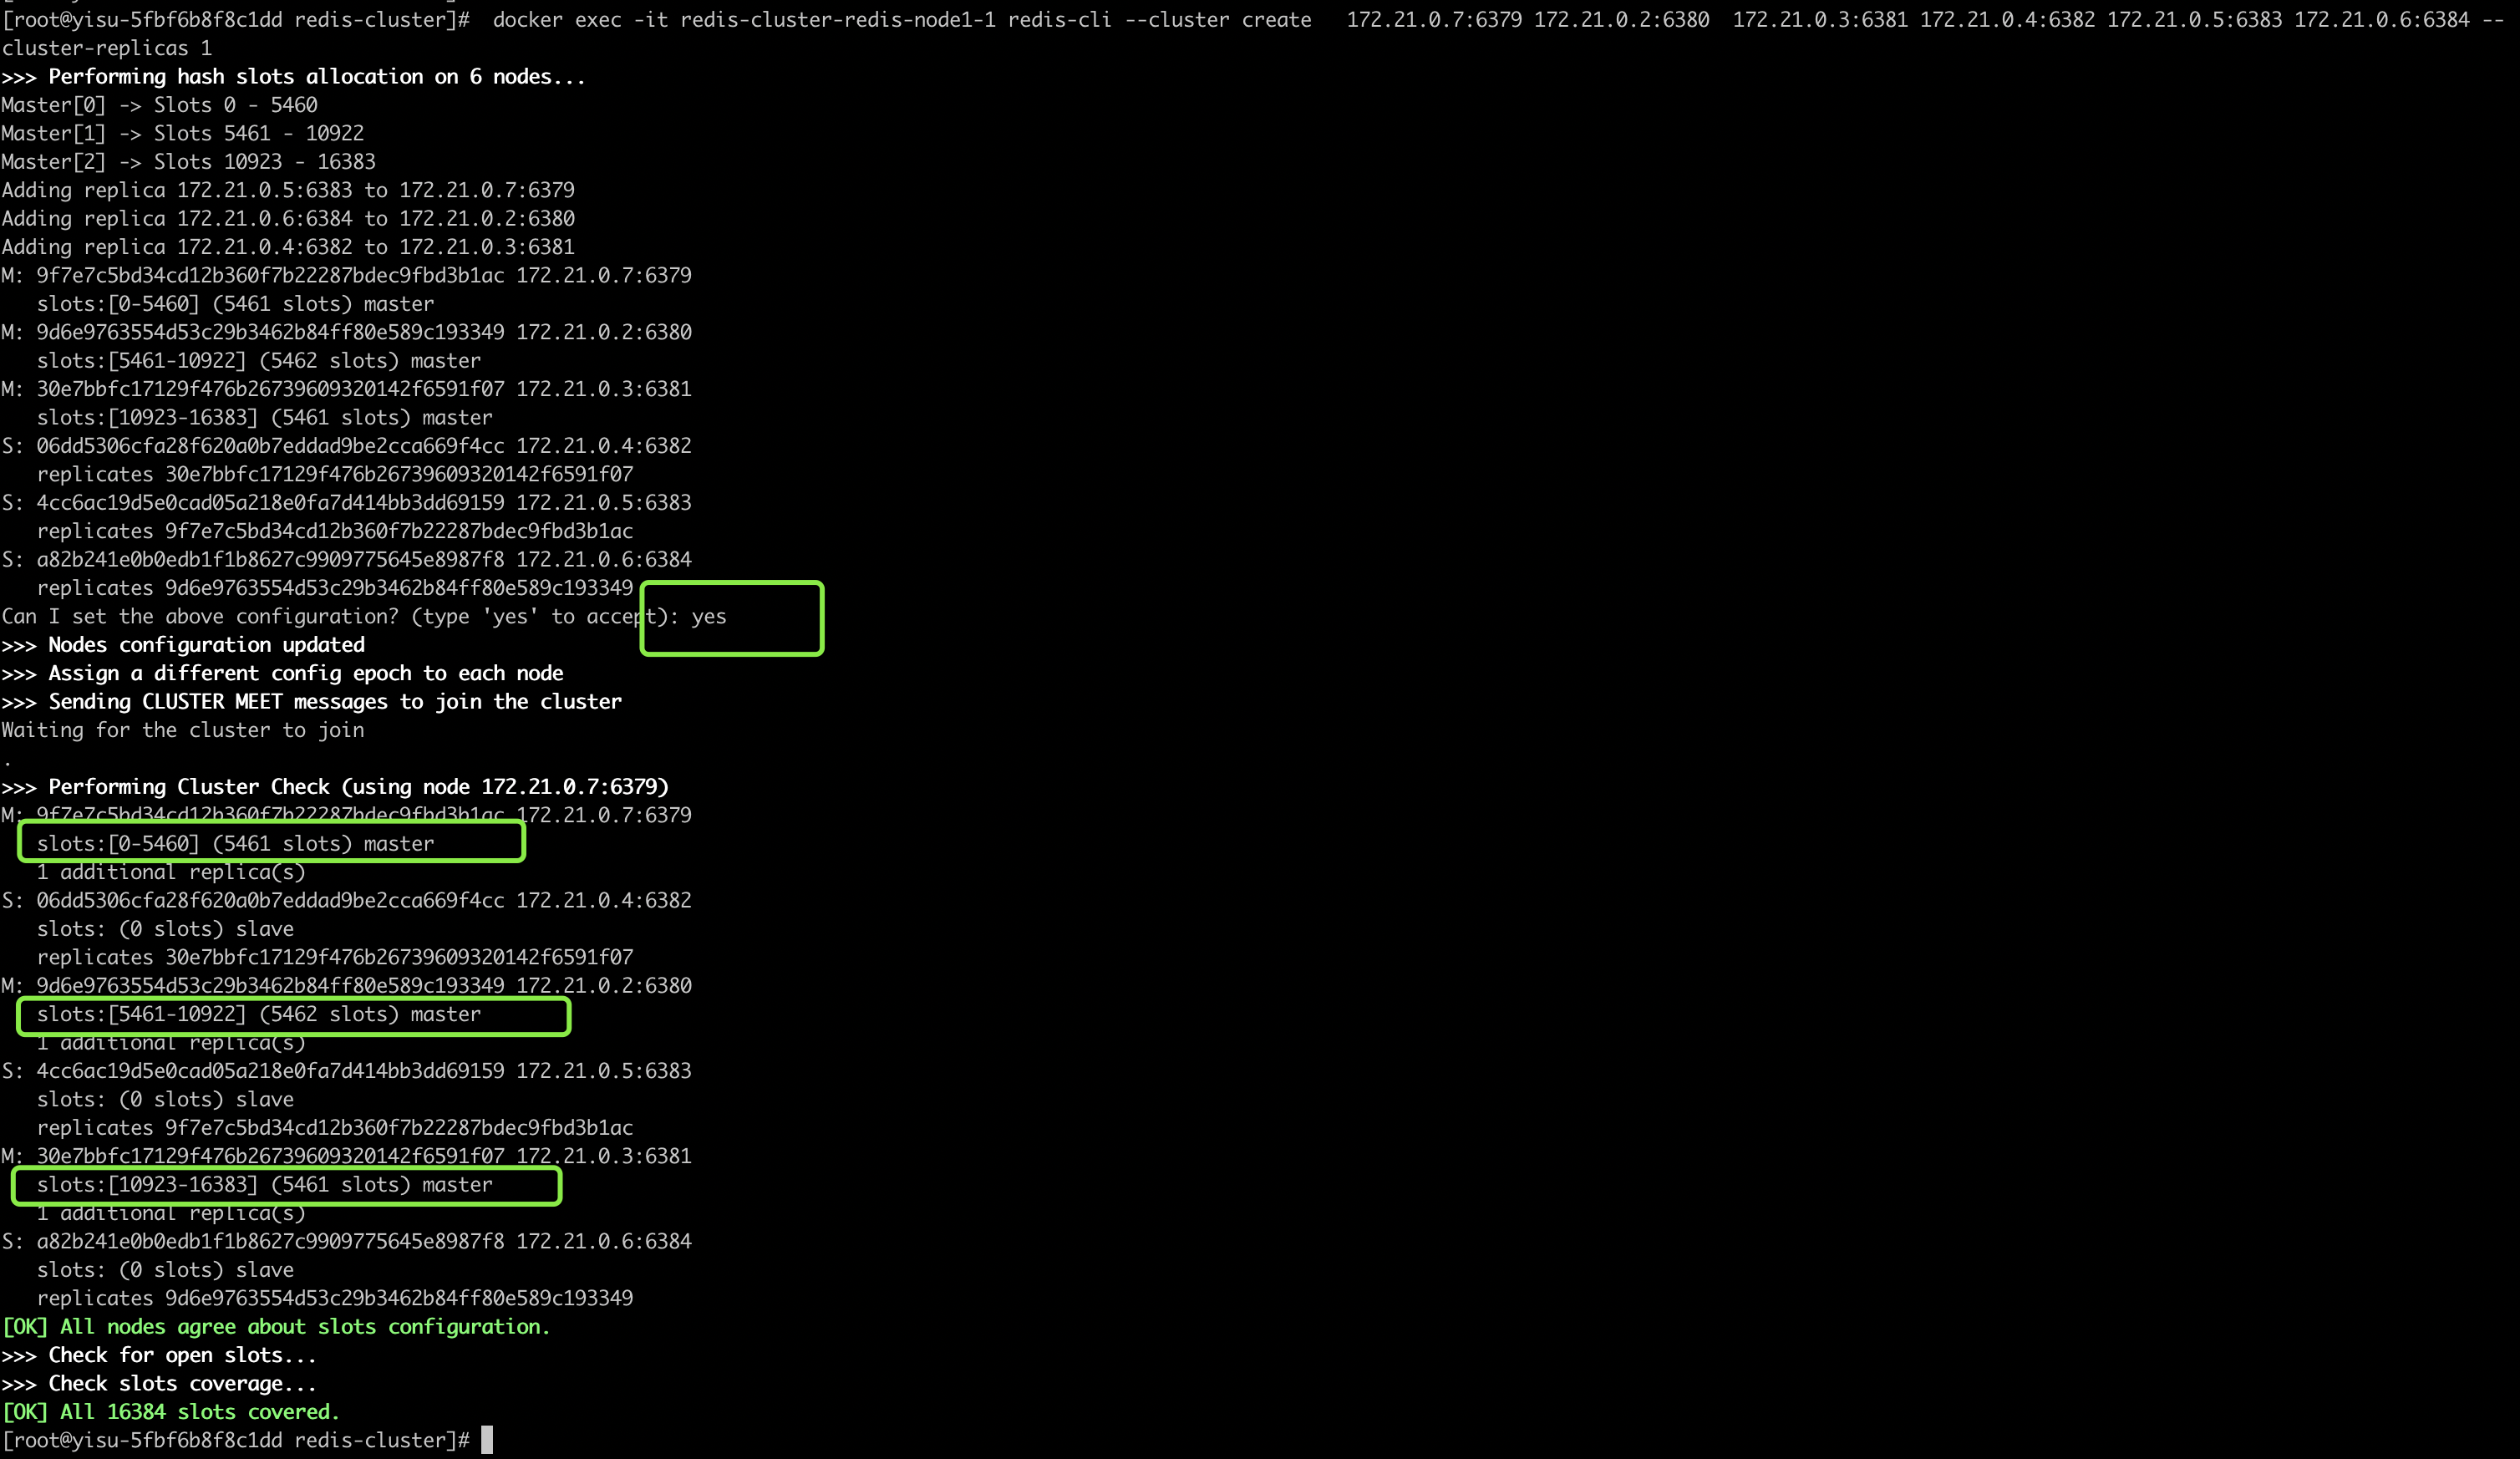This screenshot has width=2520, height=1459.
Task: Click 'Waiting for the cluster to join' text
Action: [183, 730]
